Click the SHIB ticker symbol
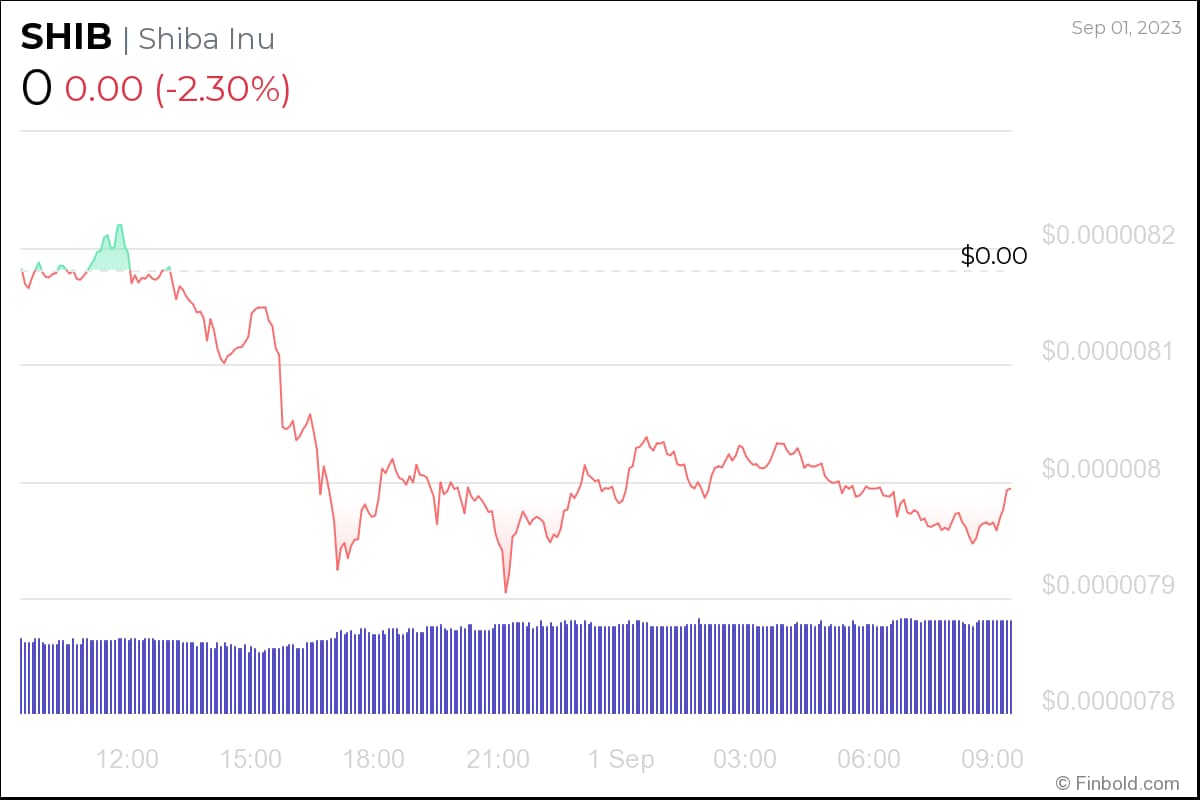The width and height of the screenshot is (1200, 800). [66, 37]
